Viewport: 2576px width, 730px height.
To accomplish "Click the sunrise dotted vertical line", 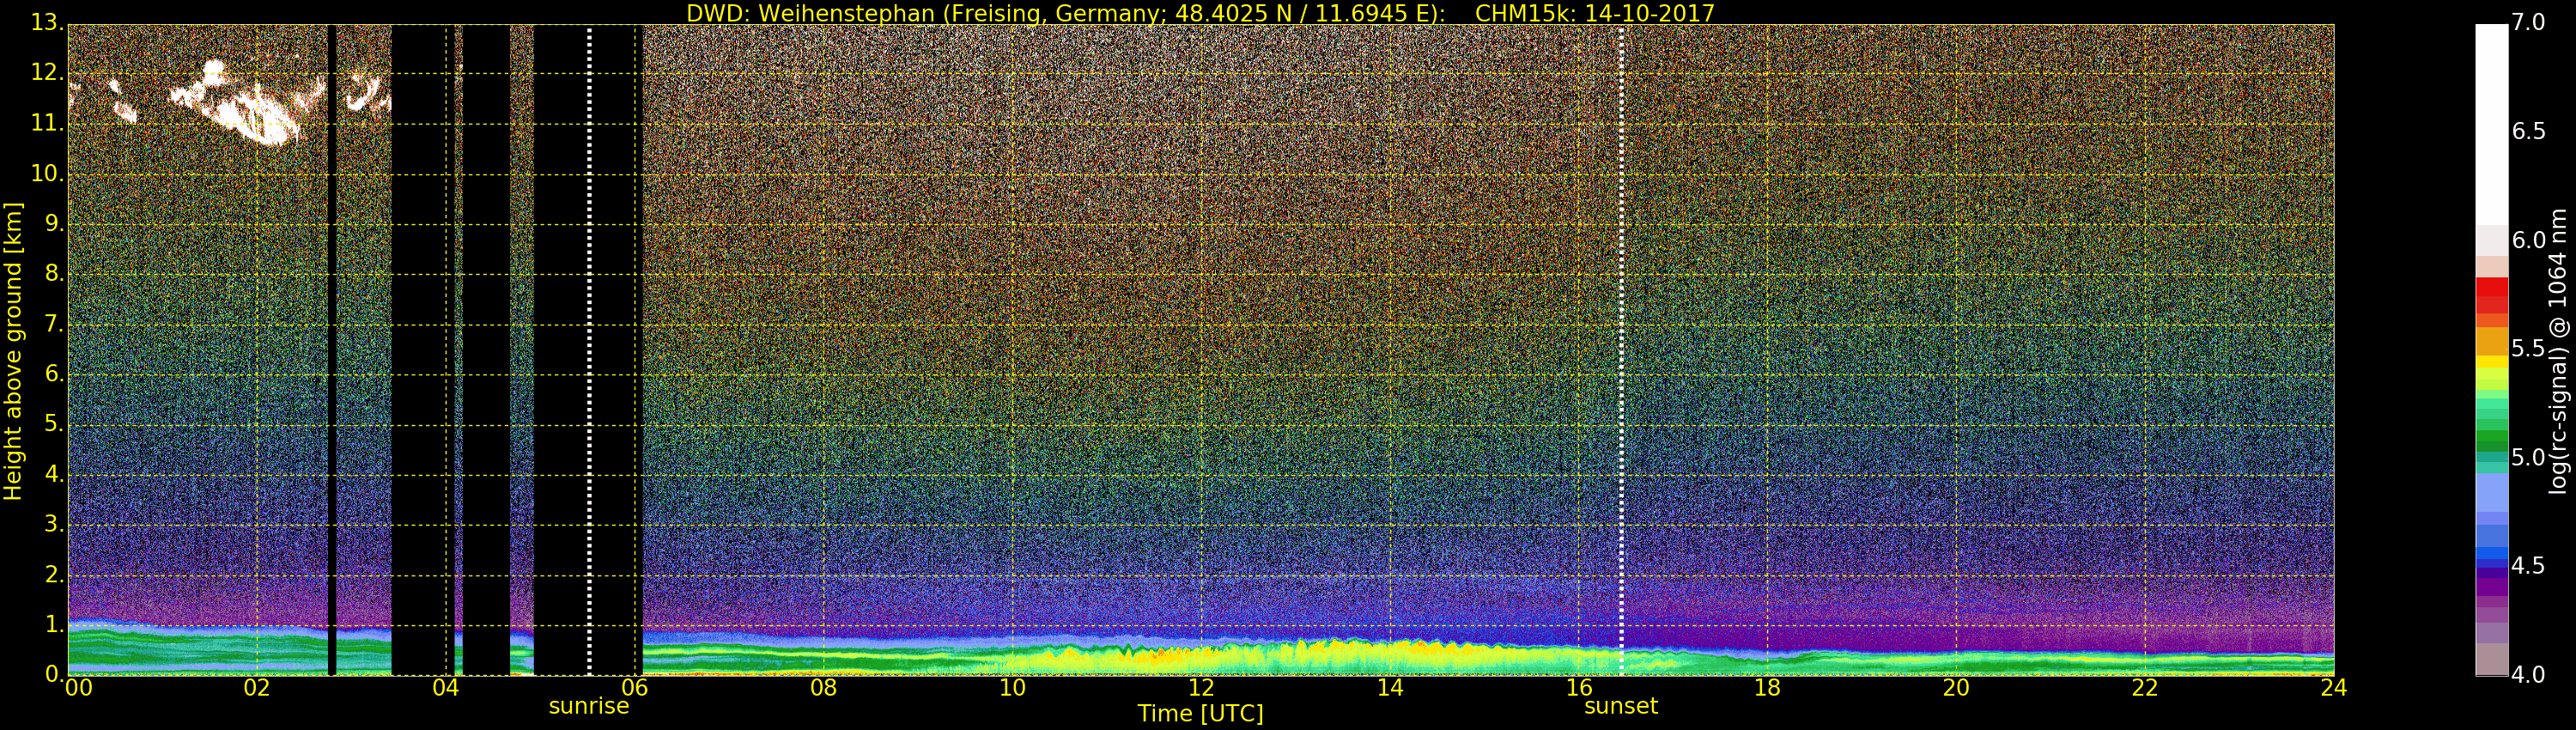I will 589,350.
